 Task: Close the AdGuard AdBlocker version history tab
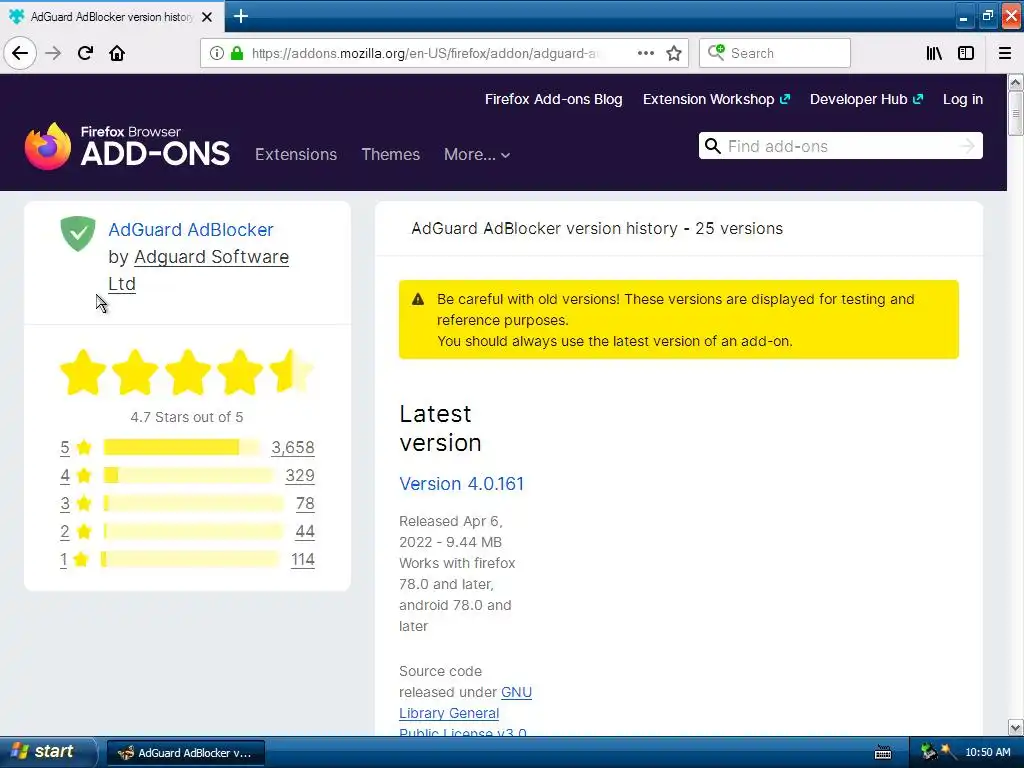(x=207, y=17)
